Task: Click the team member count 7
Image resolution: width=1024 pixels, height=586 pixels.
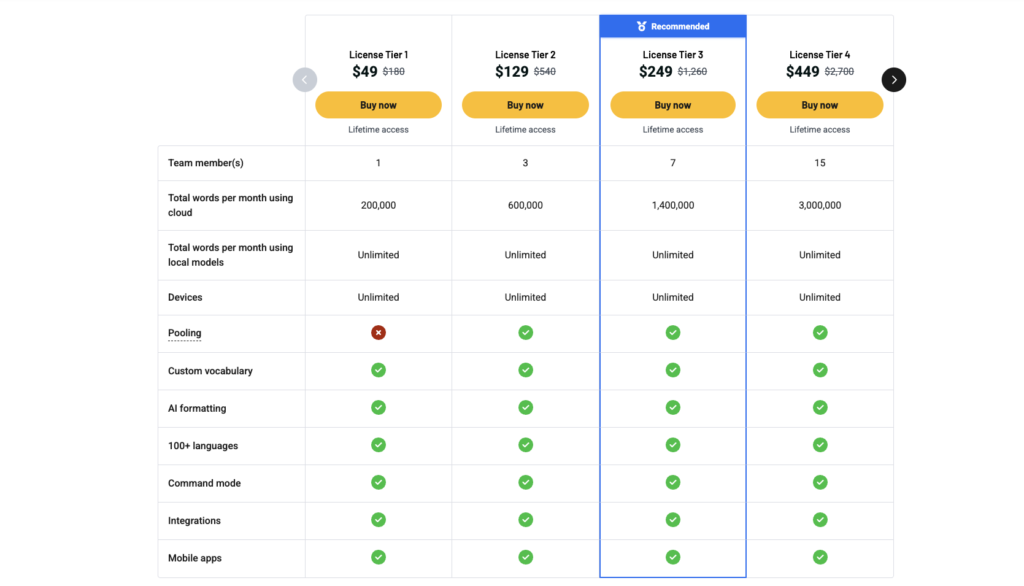Action: point(673,163)
